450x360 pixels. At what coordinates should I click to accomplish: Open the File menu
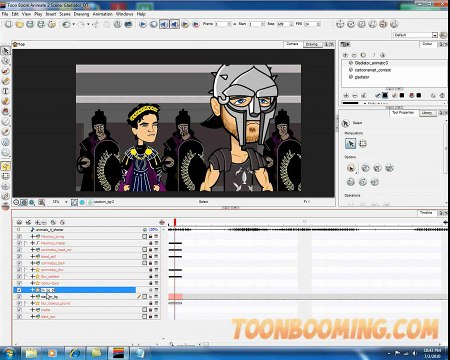5,14
